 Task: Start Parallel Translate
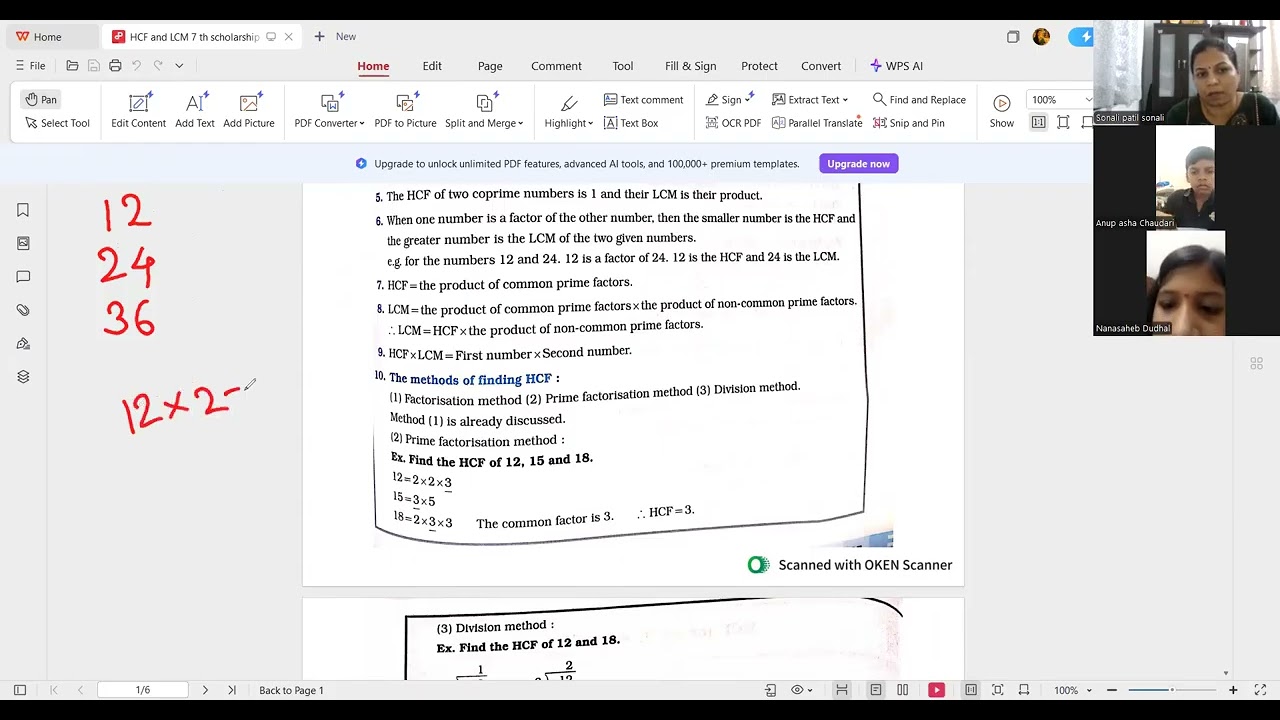(816, 123)
